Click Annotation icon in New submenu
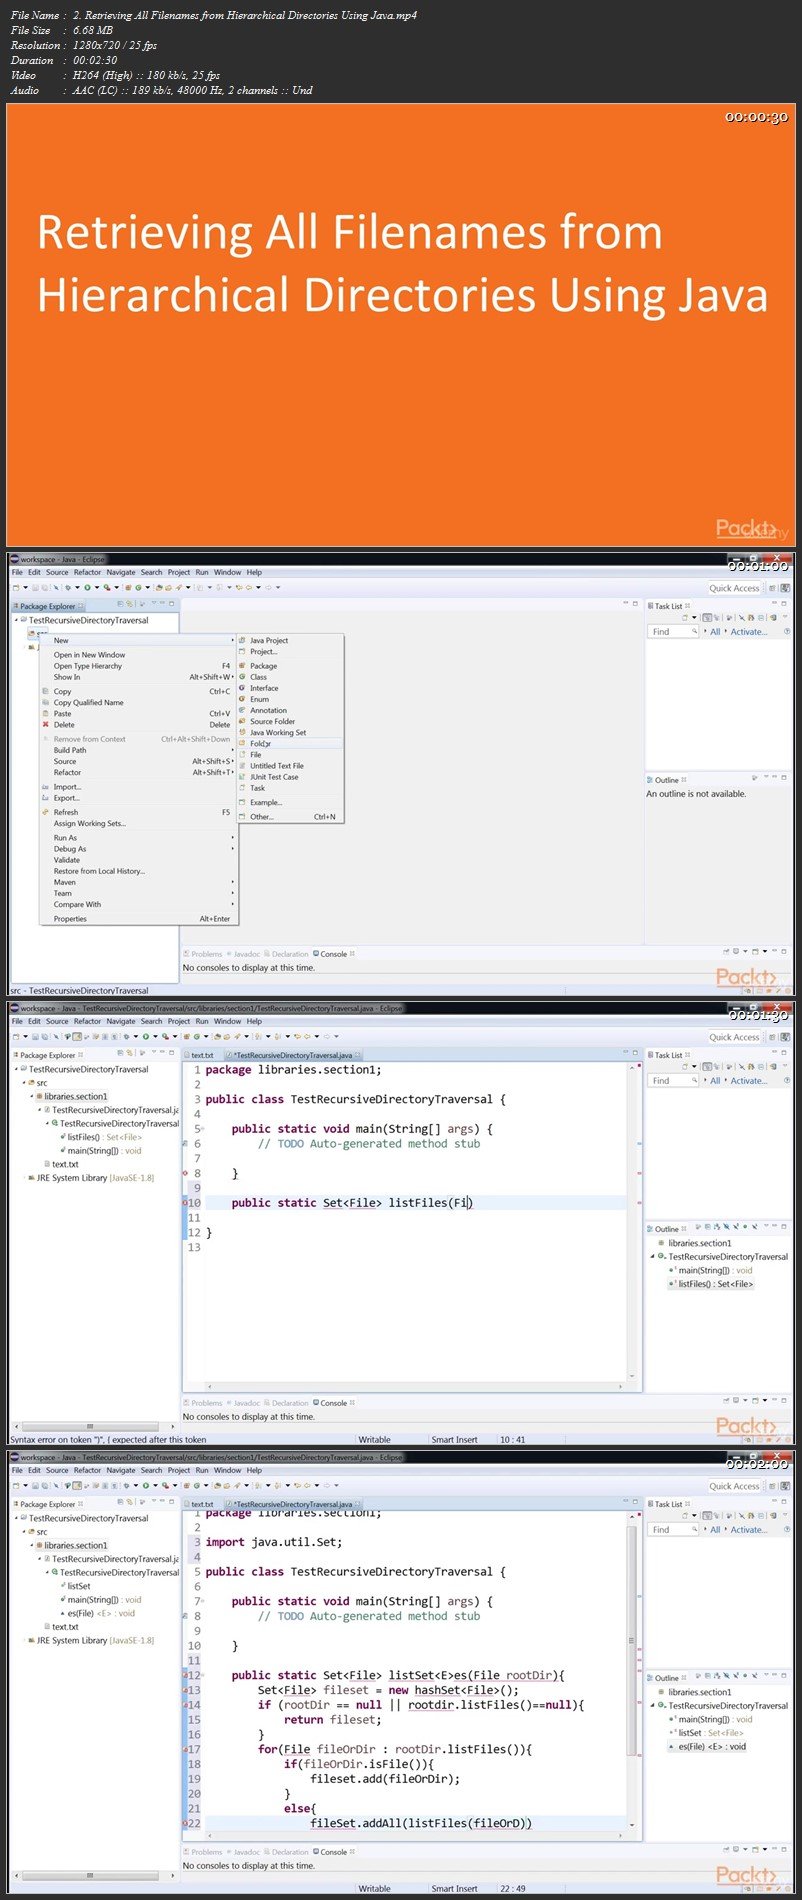This screenshot has height=1900, width=802. tap(242, 710)
